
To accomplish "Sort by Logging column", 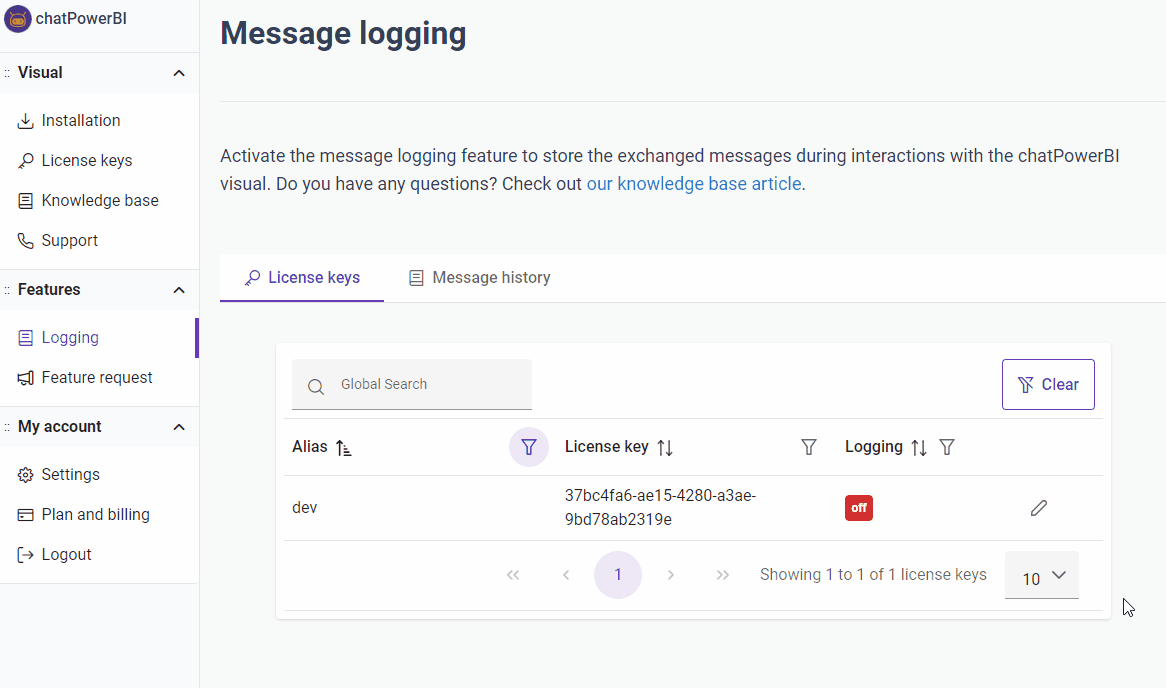I will click(x=919, y=448).
